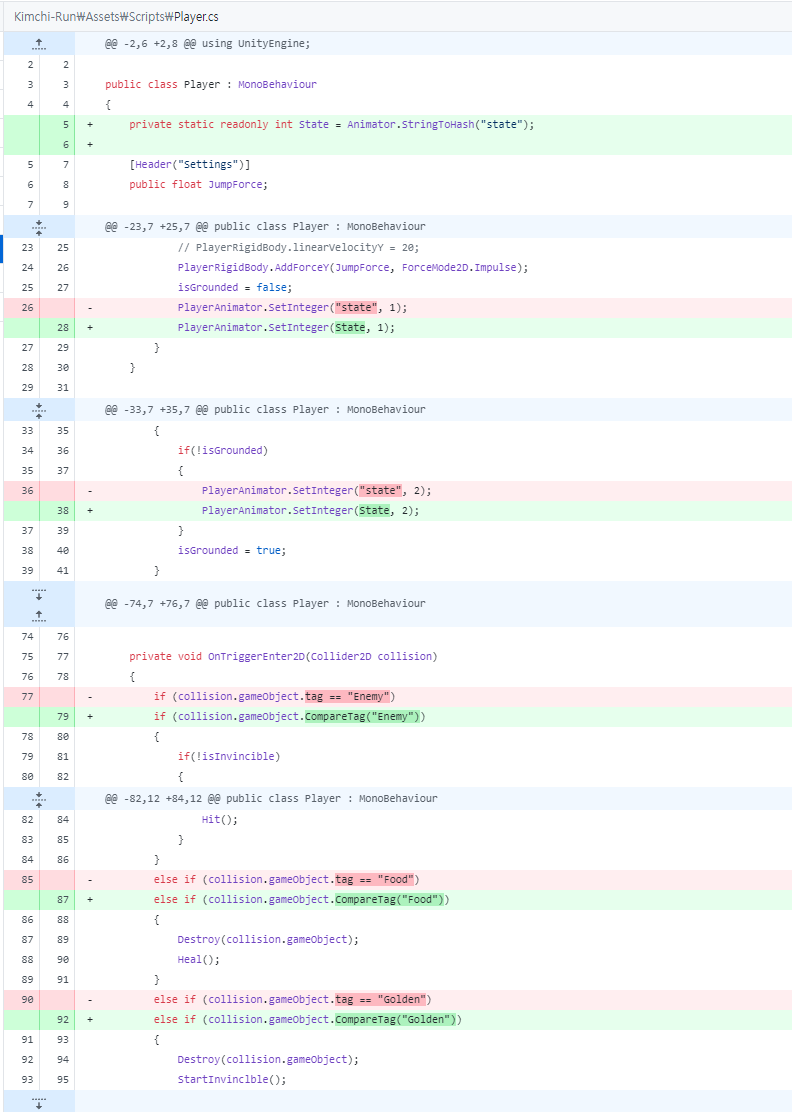Click removed line 'SetInteger("state", 1)'
The height and width of the screenshot is (1112, 792).
pos(292,308)
